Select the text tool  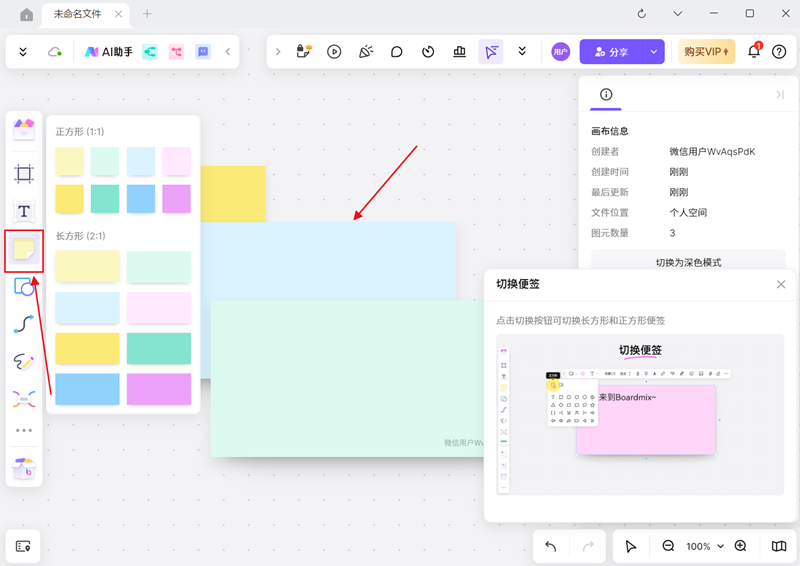click(x=24, y=211)
